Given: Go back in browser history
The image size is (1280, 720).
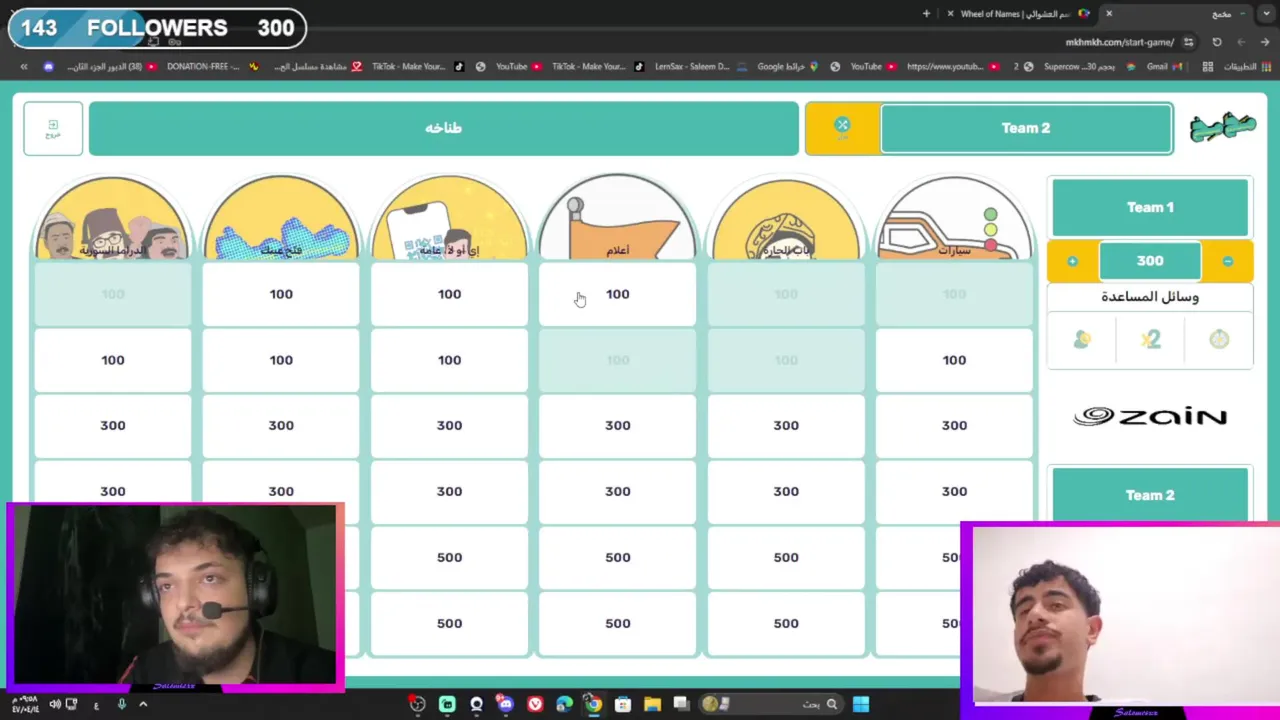Looking at the screenshot, I should [x=1264, y=42].
